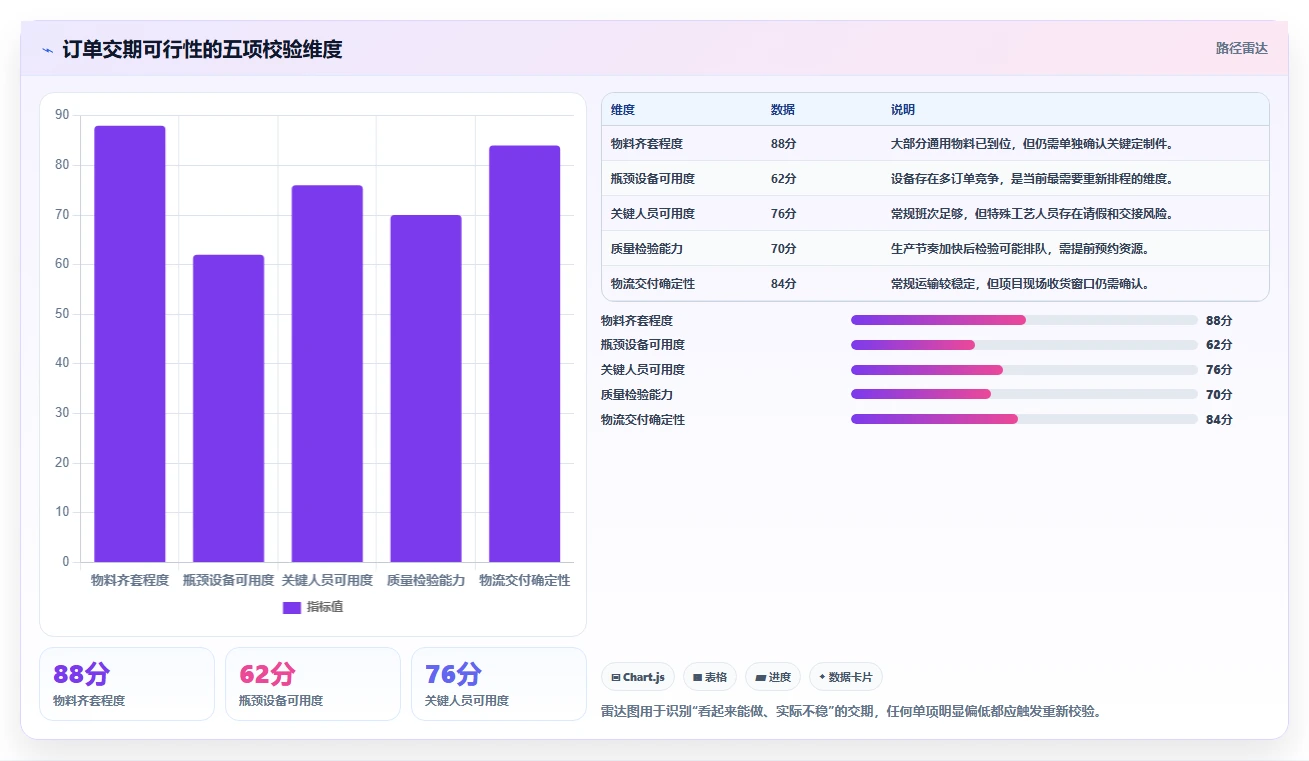Click the 物料齐套程度 bar in chart
The image size is (1309, 761).
130,344
